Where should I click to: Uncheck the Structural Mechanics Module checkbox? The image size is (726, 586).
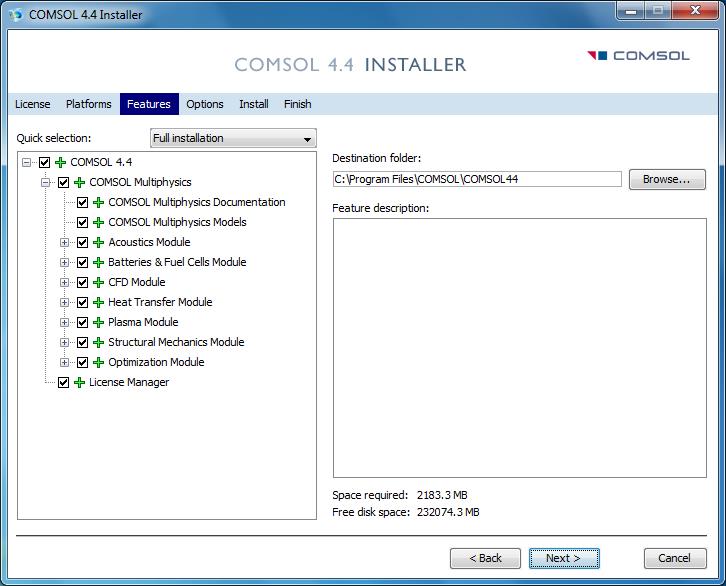point(82,342)
